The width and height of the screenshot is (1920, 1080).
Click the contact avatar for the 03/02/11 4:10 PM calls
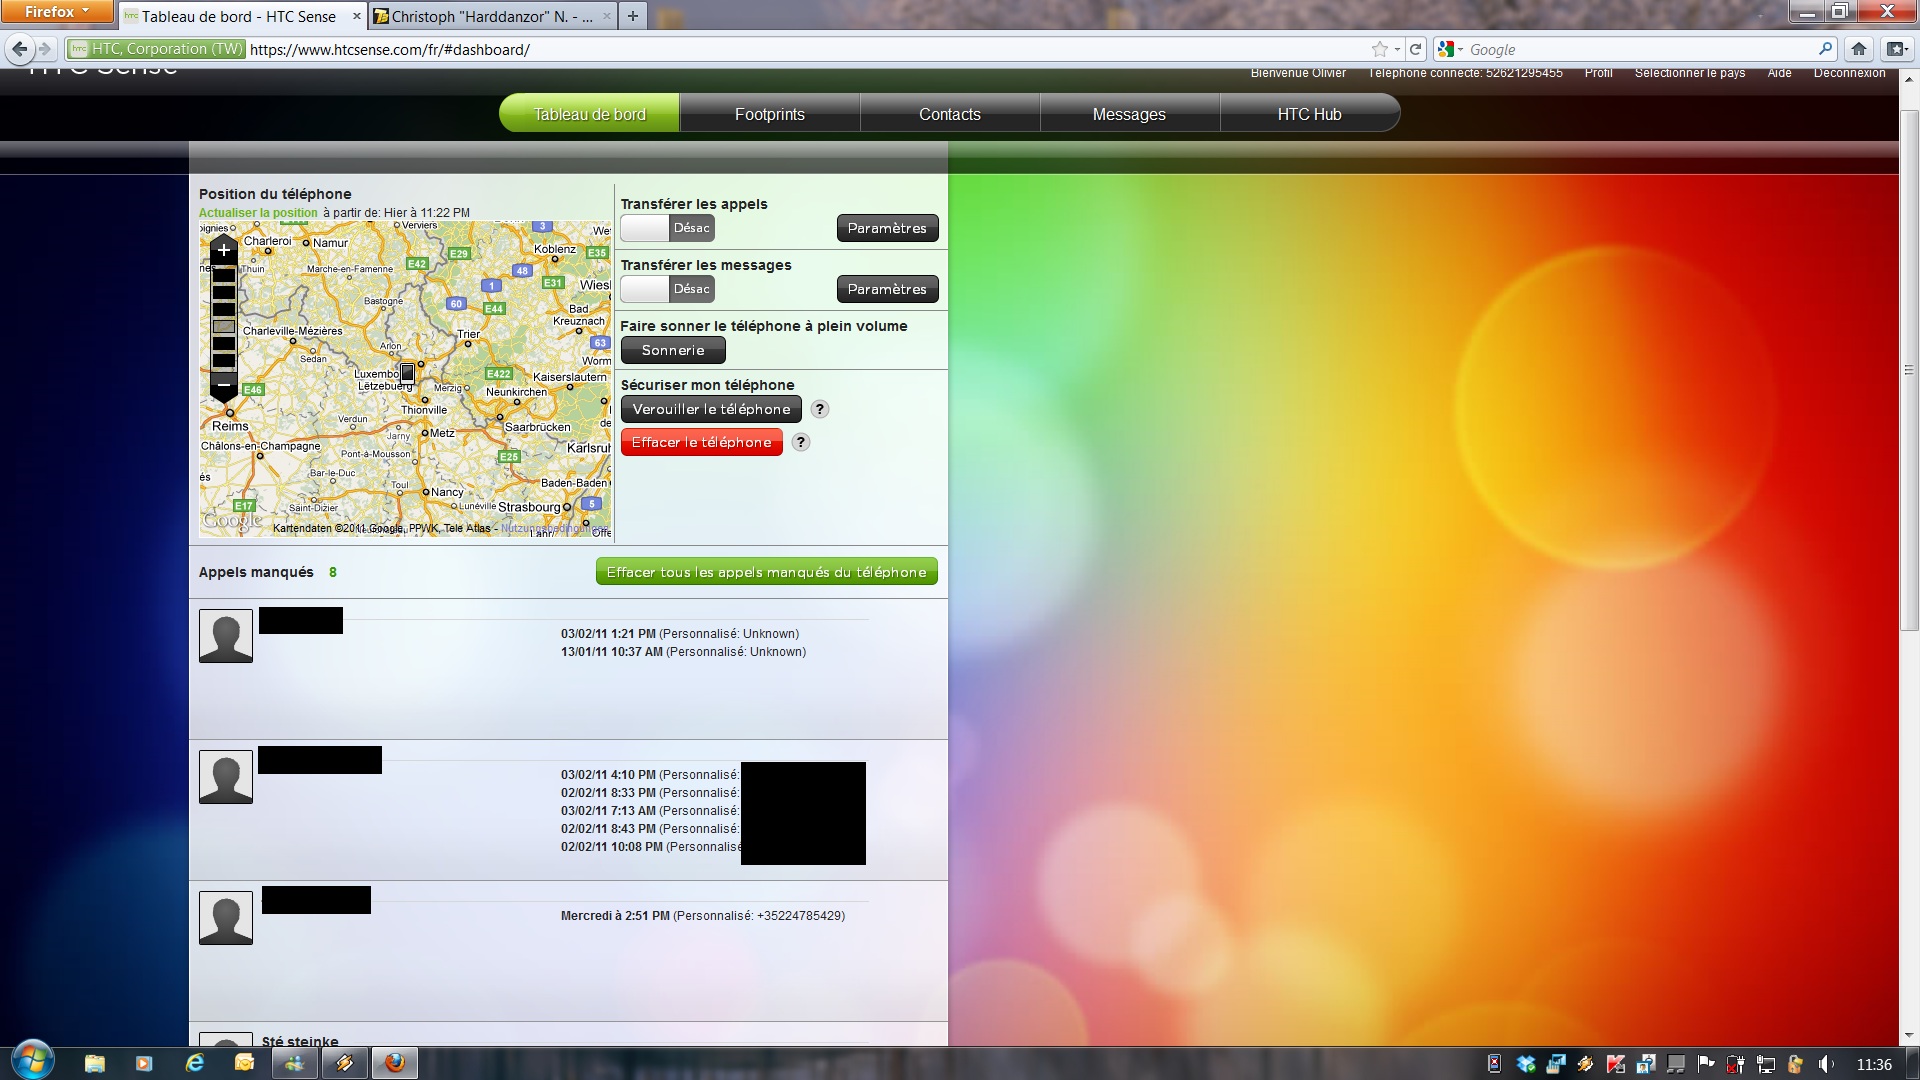(226, 777)
